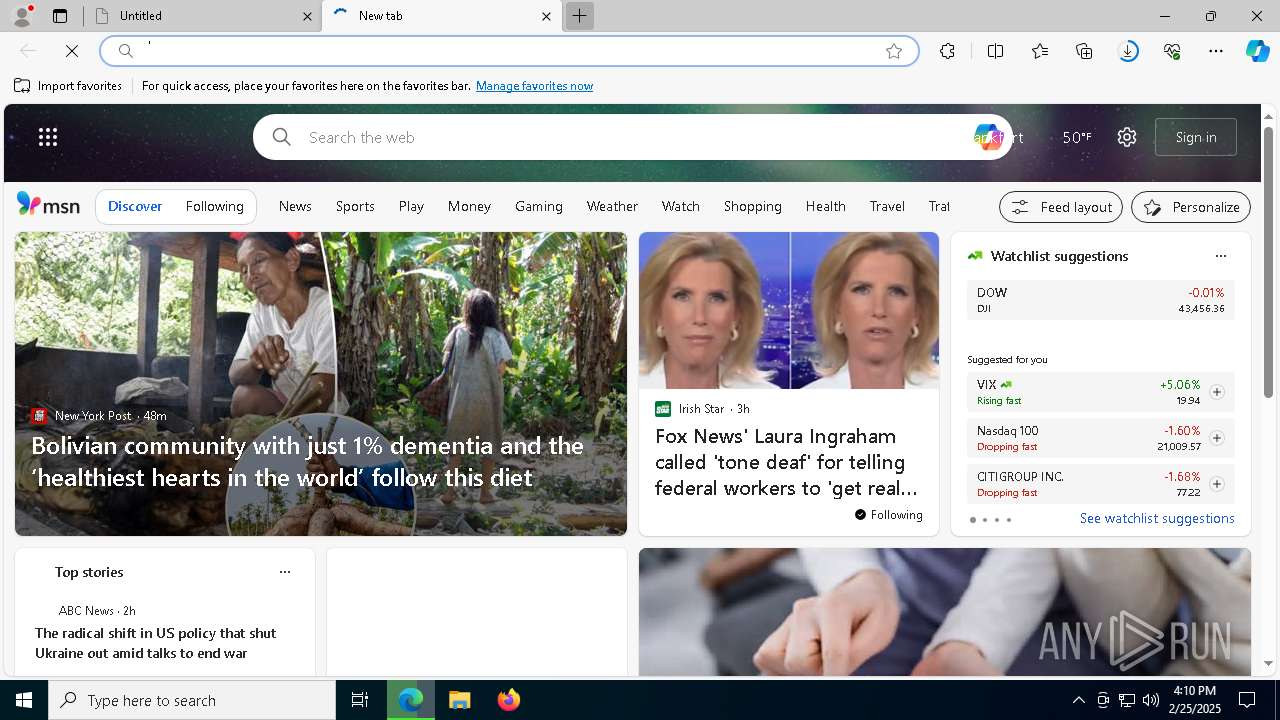
Task: Open Settings and more ellipsis menu
Action: (x=1216, y=51)
